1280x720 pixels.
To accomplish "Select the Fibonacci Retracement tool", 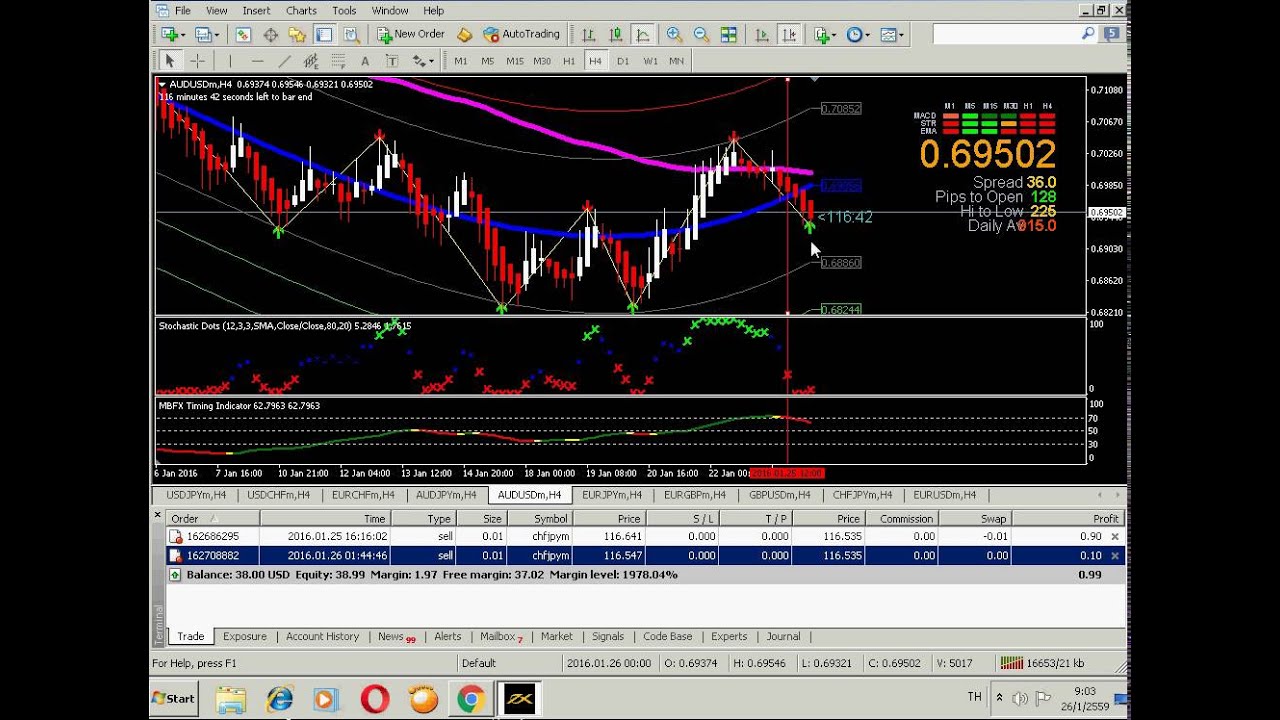I will pos(338,61).
